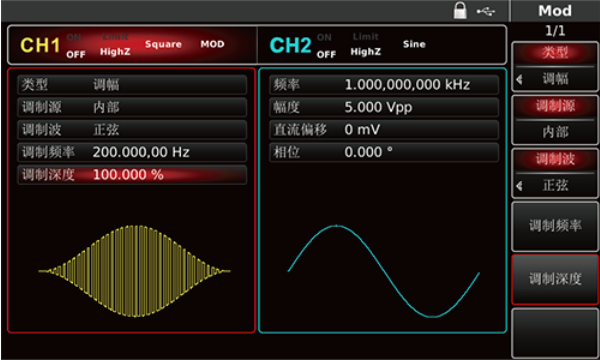The image size is (600, 360).
Task: Click the CH1 MOD status label
Action: [x=212, y=44]
